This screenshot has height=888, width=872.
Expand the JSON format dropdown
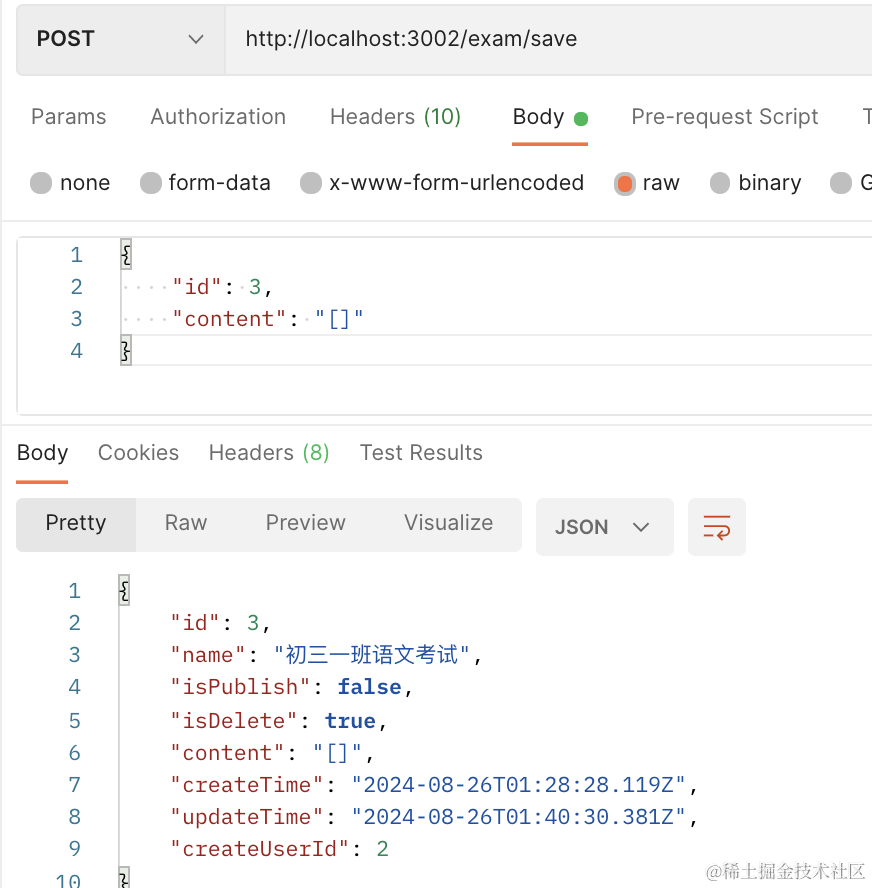[x=604, y=527]
